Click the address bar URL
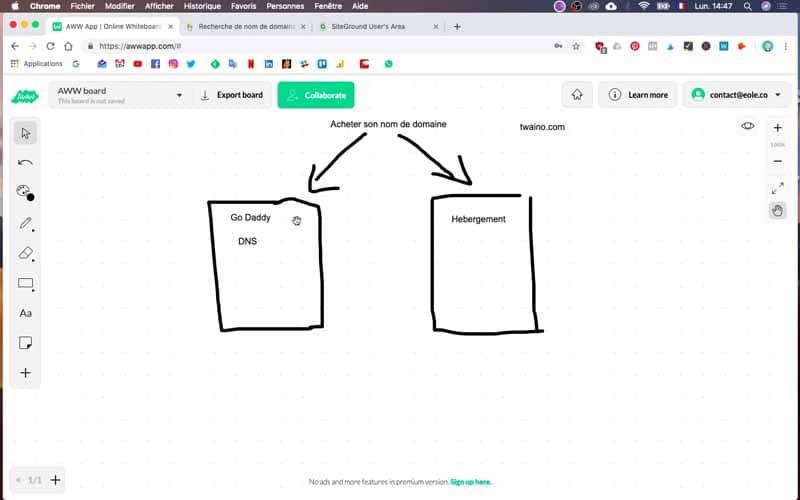Image resolution: width=800 pixels, height=500 pixels. [x=140, y=46]
